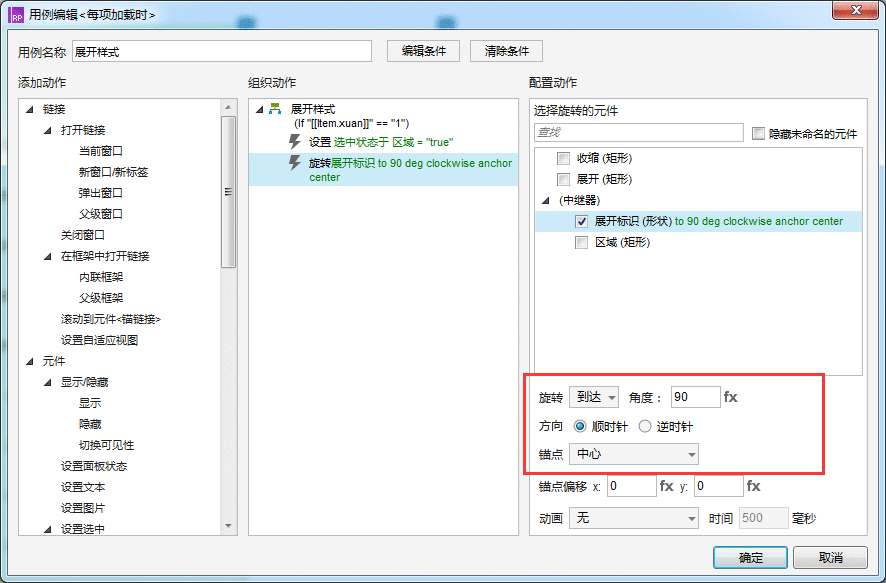Click the 编辑条件 button
Screen dimensions: 886x583
[424, 51]
